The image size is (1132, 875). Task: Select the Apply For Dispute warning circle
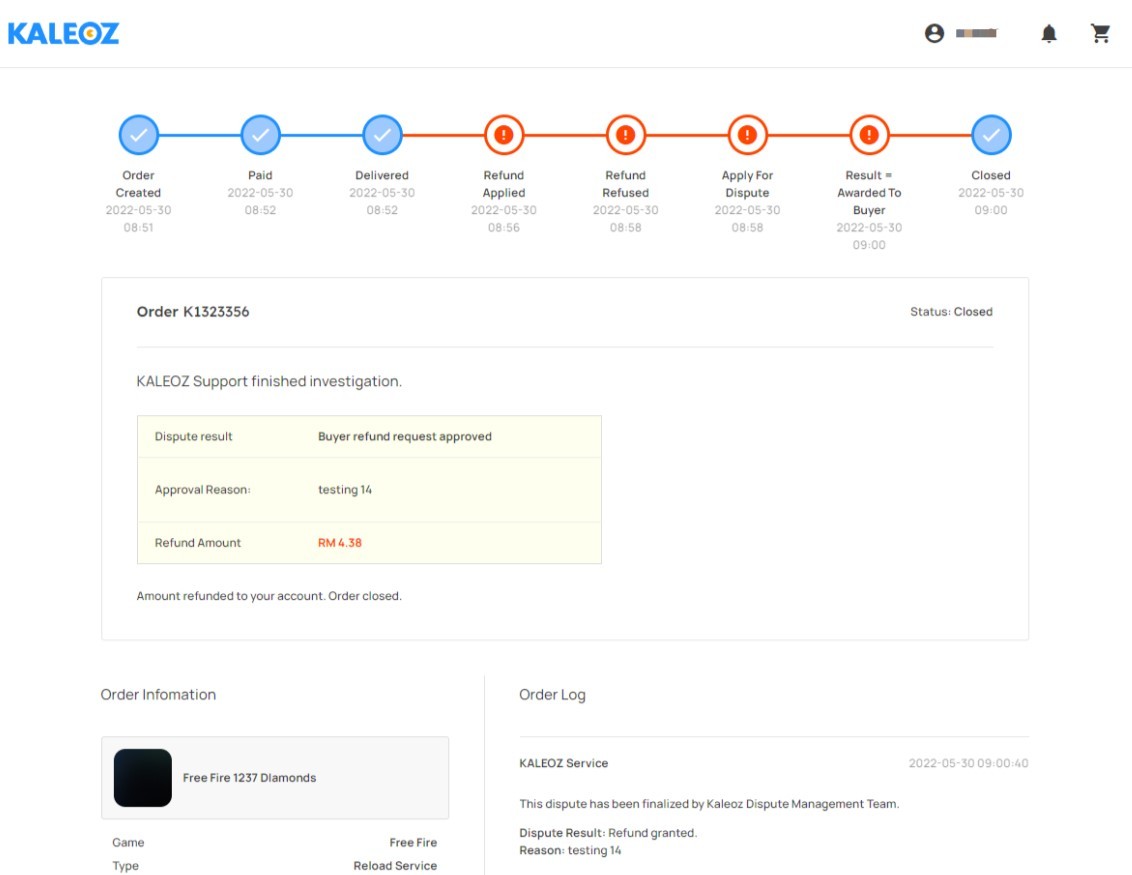(x=747, y=135)
